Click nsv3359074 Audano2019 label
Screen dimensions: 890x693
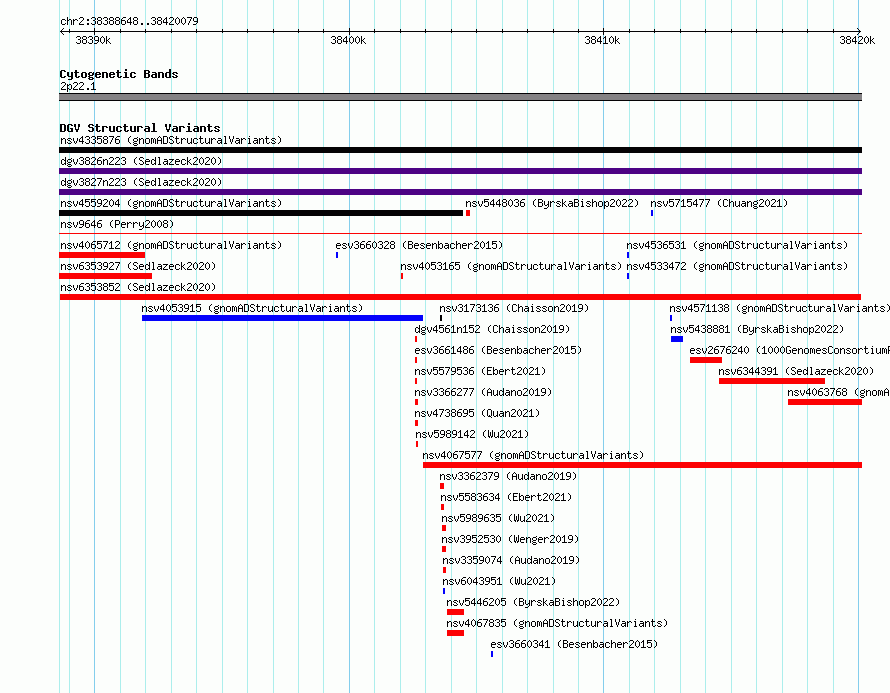click(511, 560)
